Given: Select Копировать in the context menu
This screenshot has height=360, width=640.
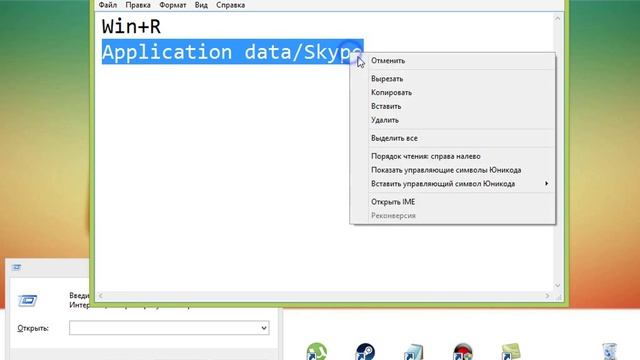Looking at the screenshot, I should [452, 93].
